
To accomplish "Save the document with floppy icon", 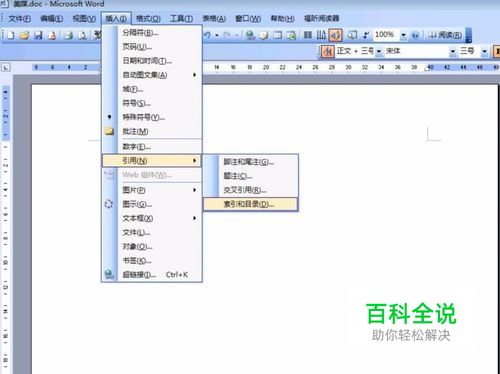I will pyautogui.click(x=39, y=35).
